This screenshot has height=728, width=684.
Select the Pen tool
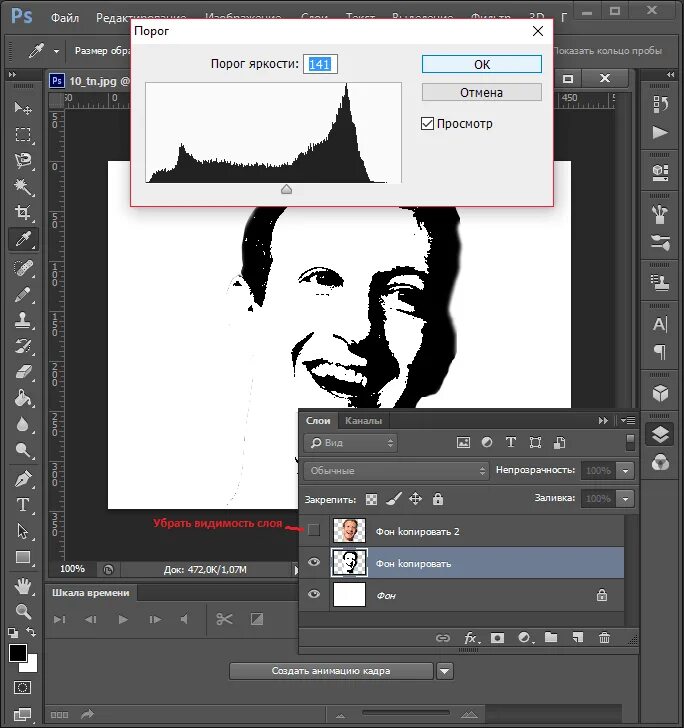pyautogui.click(x=22, y=479)
